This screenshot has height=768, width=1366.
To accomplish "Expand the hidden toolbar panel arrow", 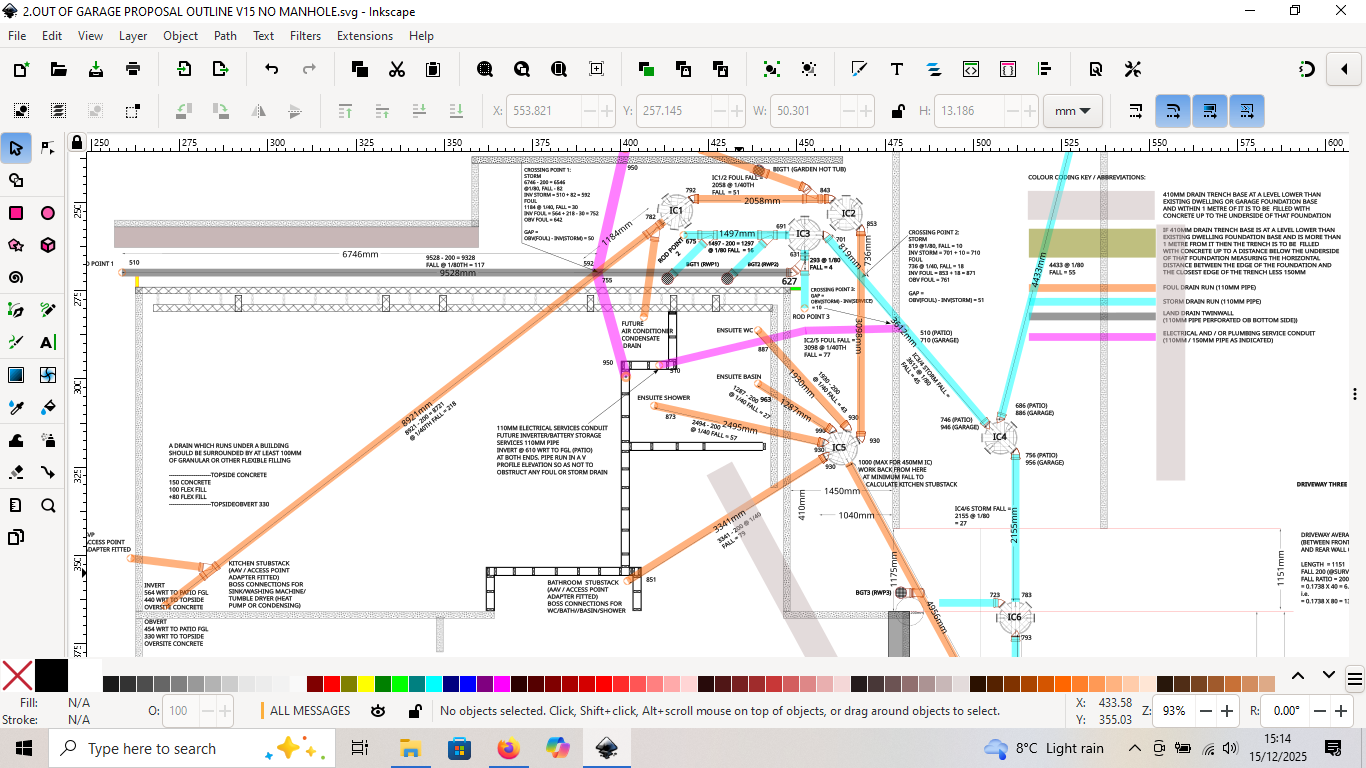I will [1343, 69].
